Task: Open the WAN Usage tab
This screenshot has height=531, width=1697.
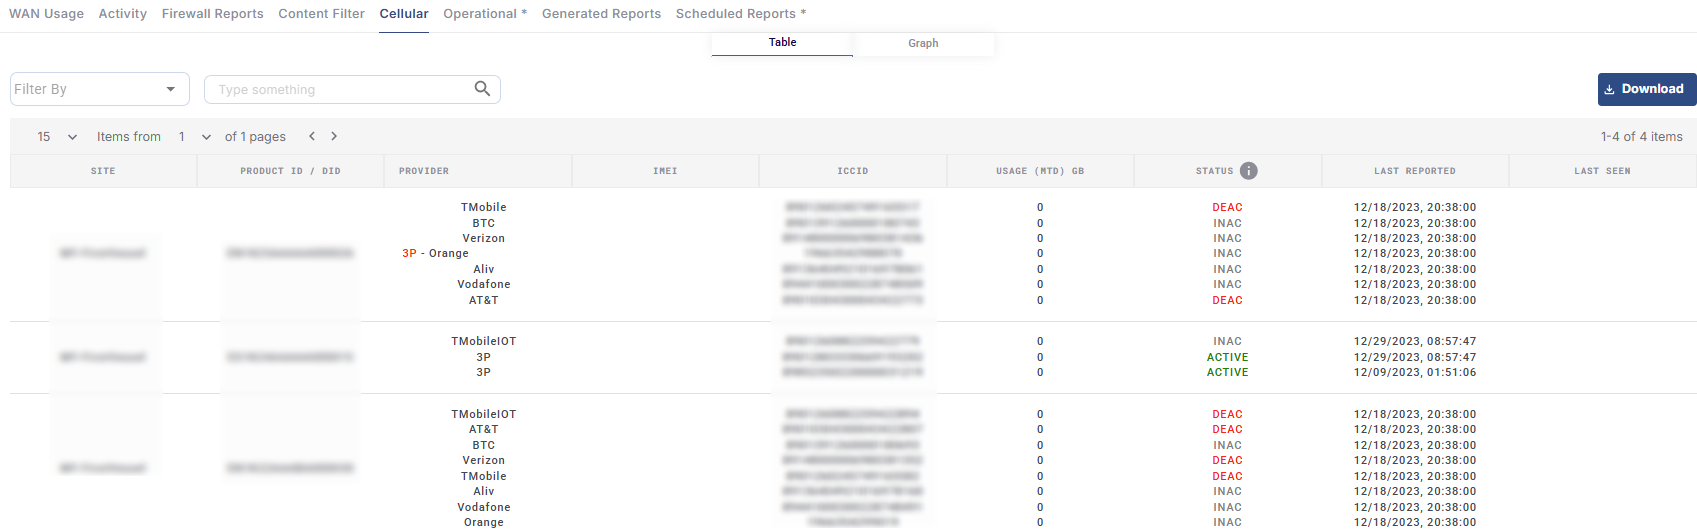Action: click(46, 14)
